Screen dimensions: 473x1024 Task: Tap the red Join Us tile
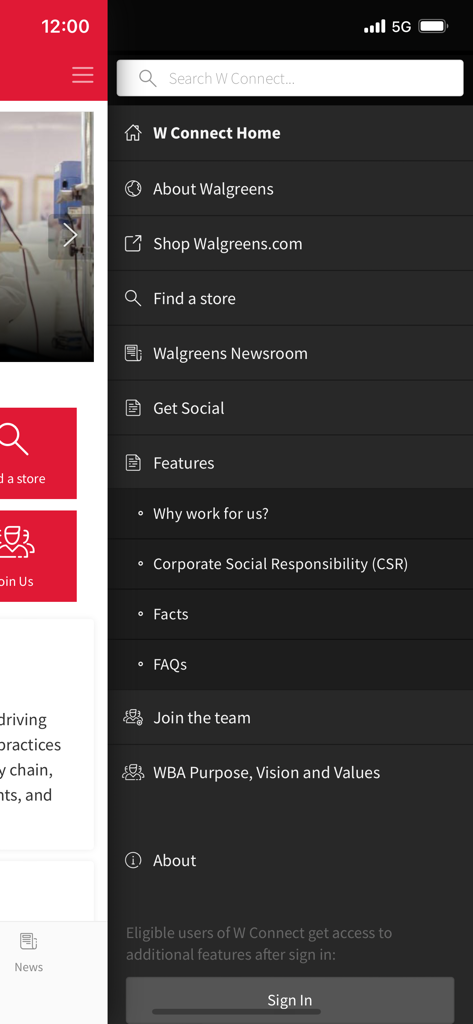point(38,556)
